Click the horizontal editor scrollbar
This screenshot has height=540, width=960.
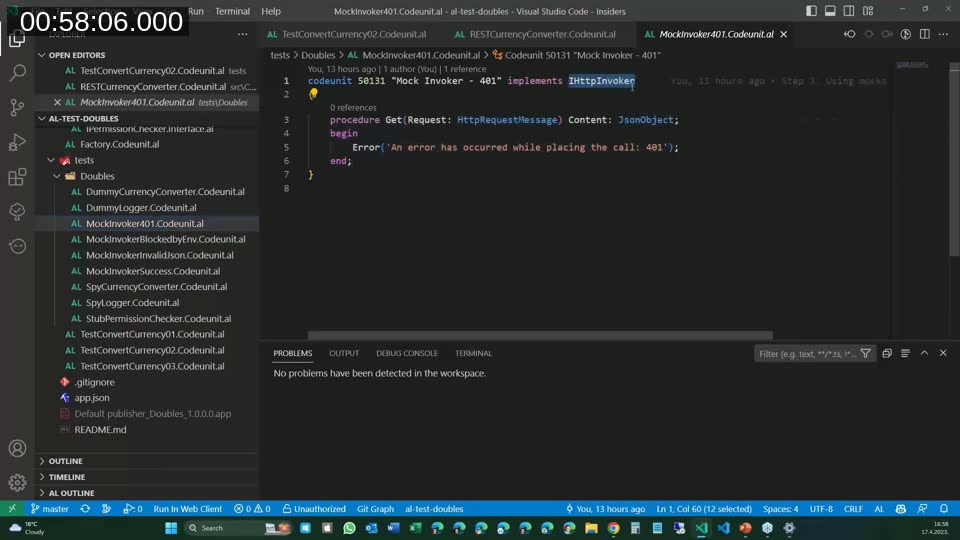[540, 336]
